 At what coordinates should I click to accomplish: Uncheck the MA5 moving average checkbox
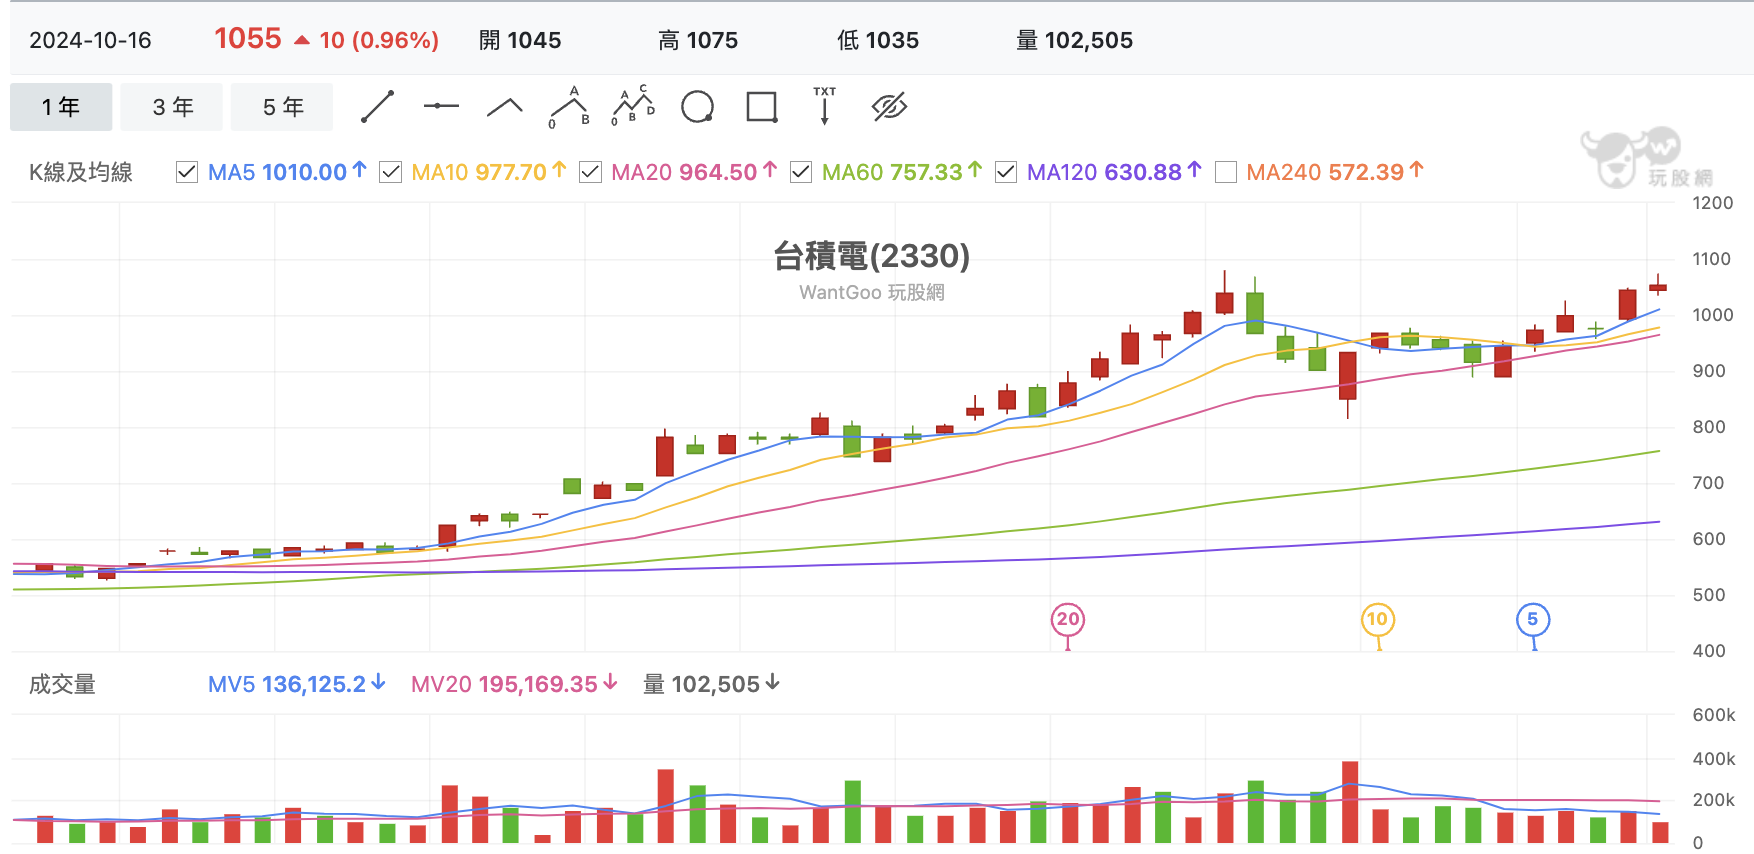pos(187,172)
